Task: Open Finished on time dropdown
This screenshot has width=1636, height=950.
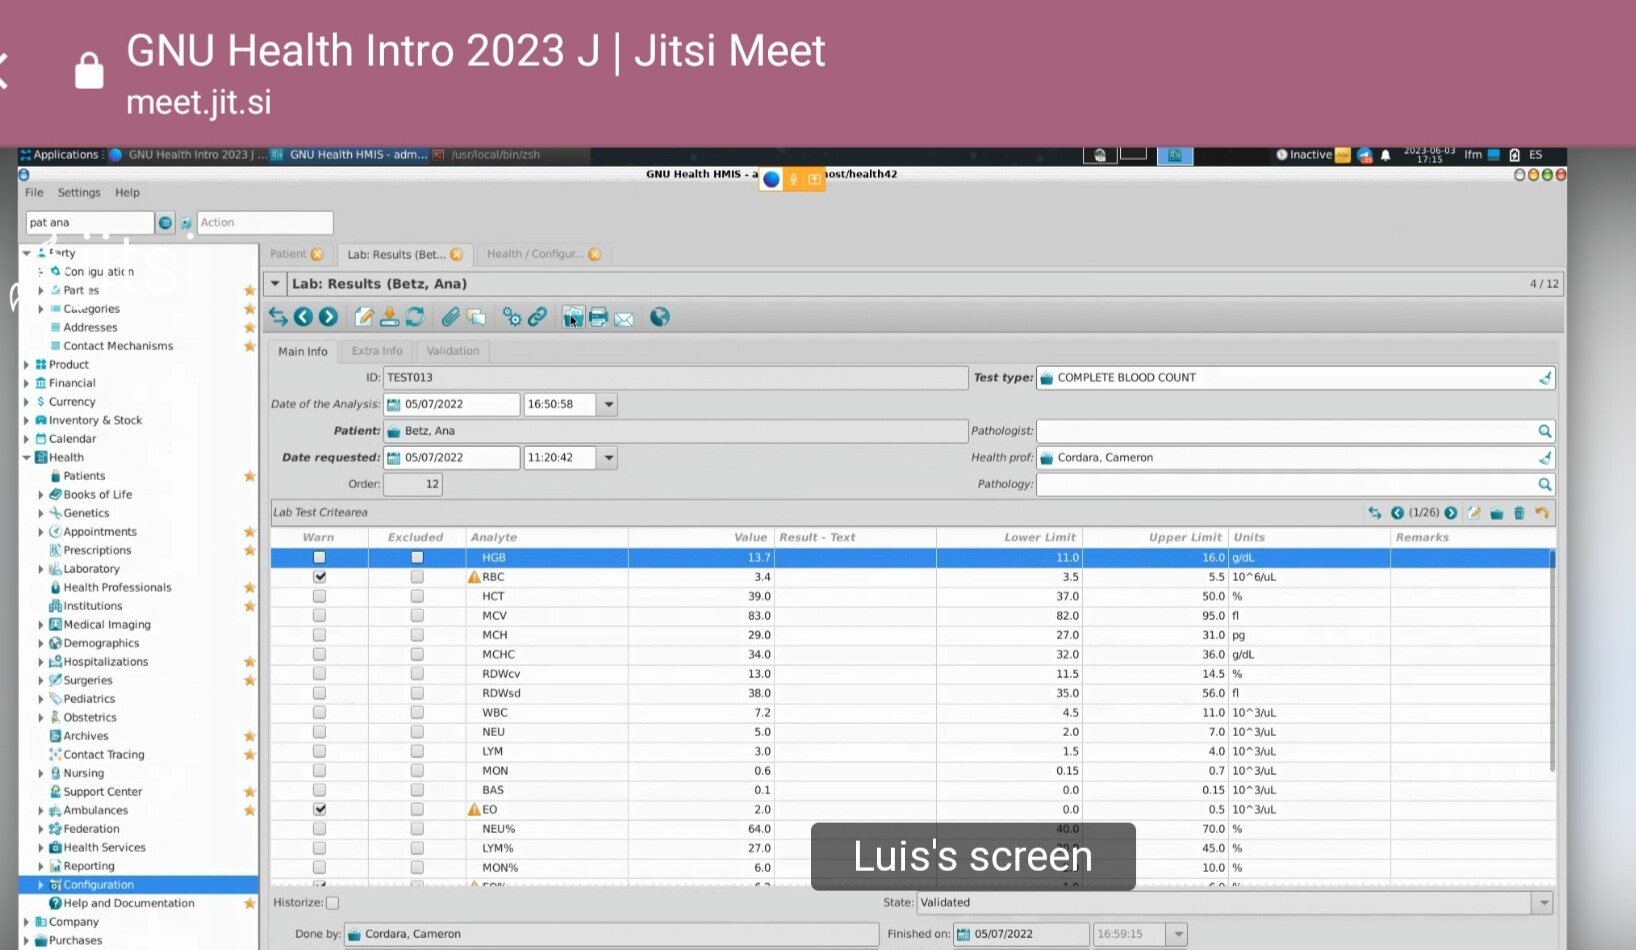Action: point(1178,934)
